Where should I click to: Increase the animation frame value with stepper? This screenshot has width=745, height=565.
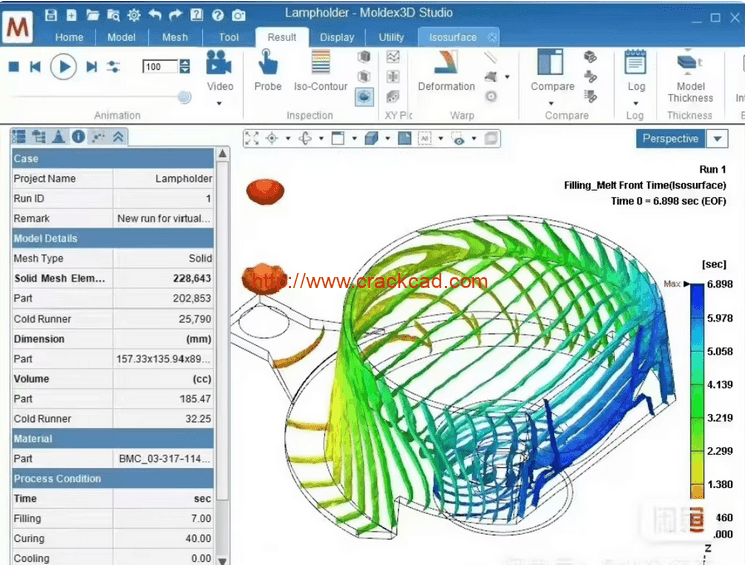coord(184,63)
